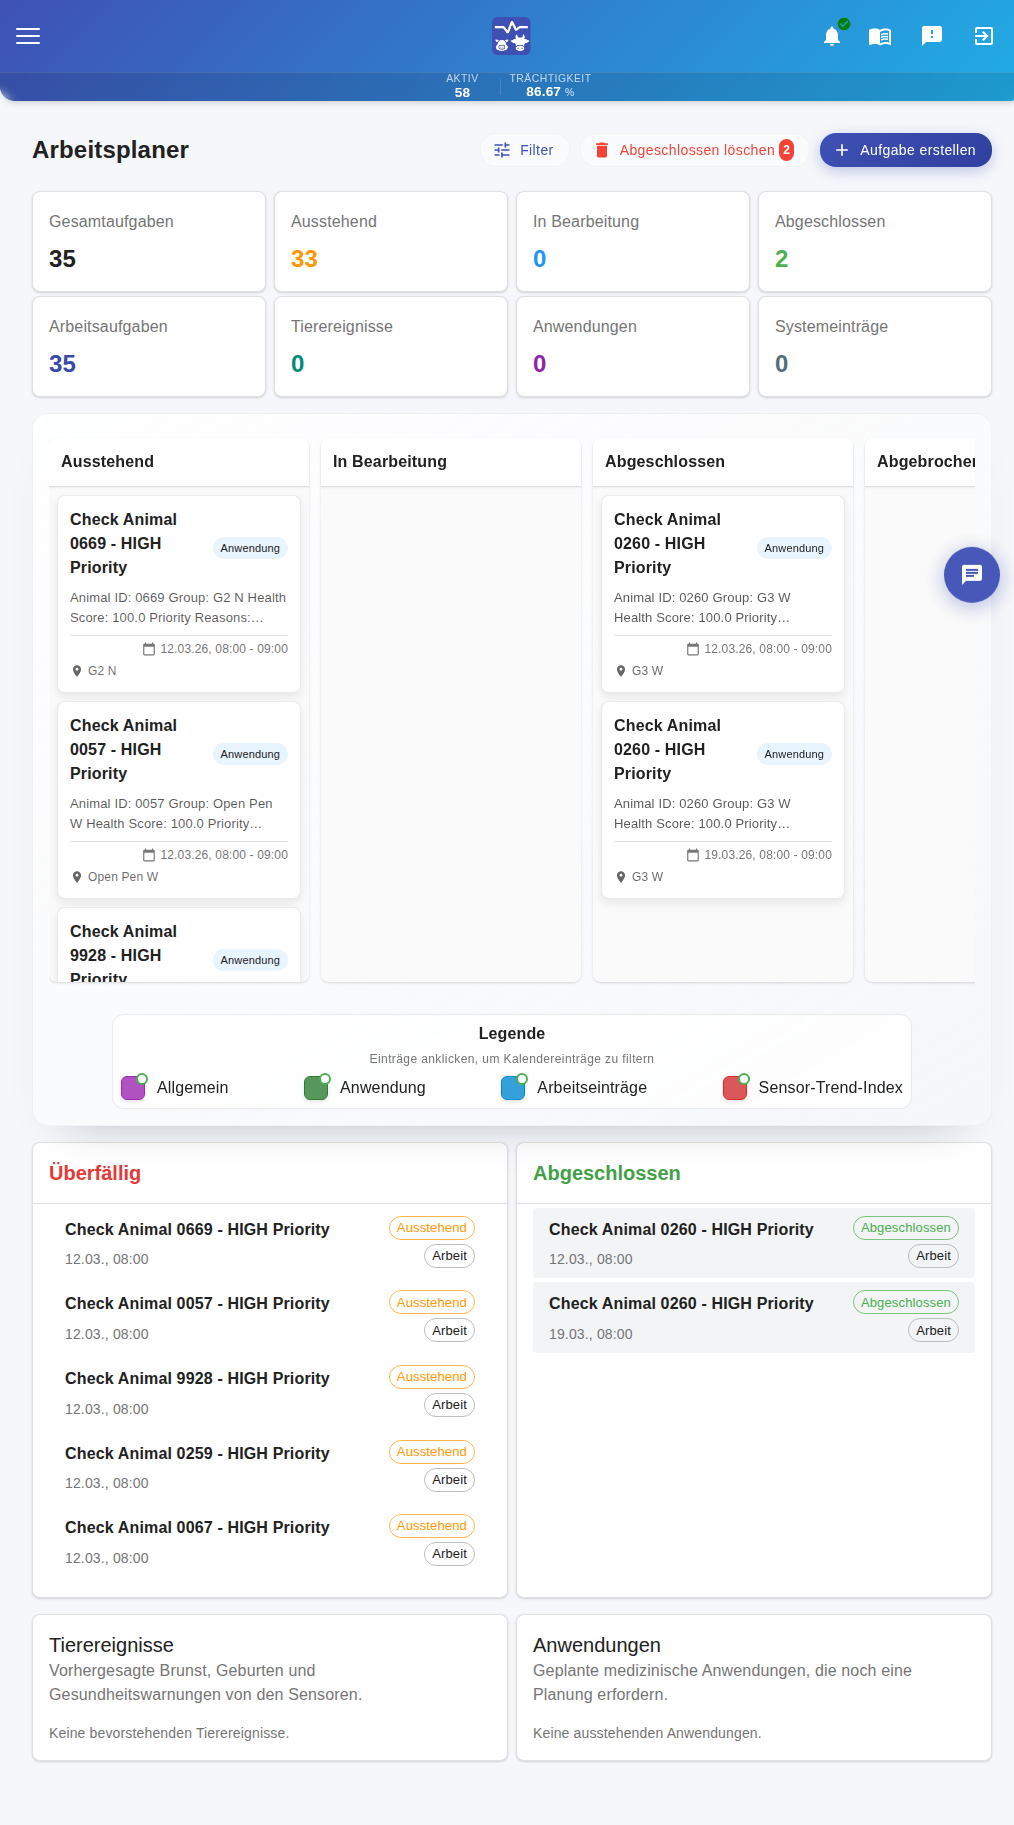Open Check Animal 0669 kanban card

point(179,594)
